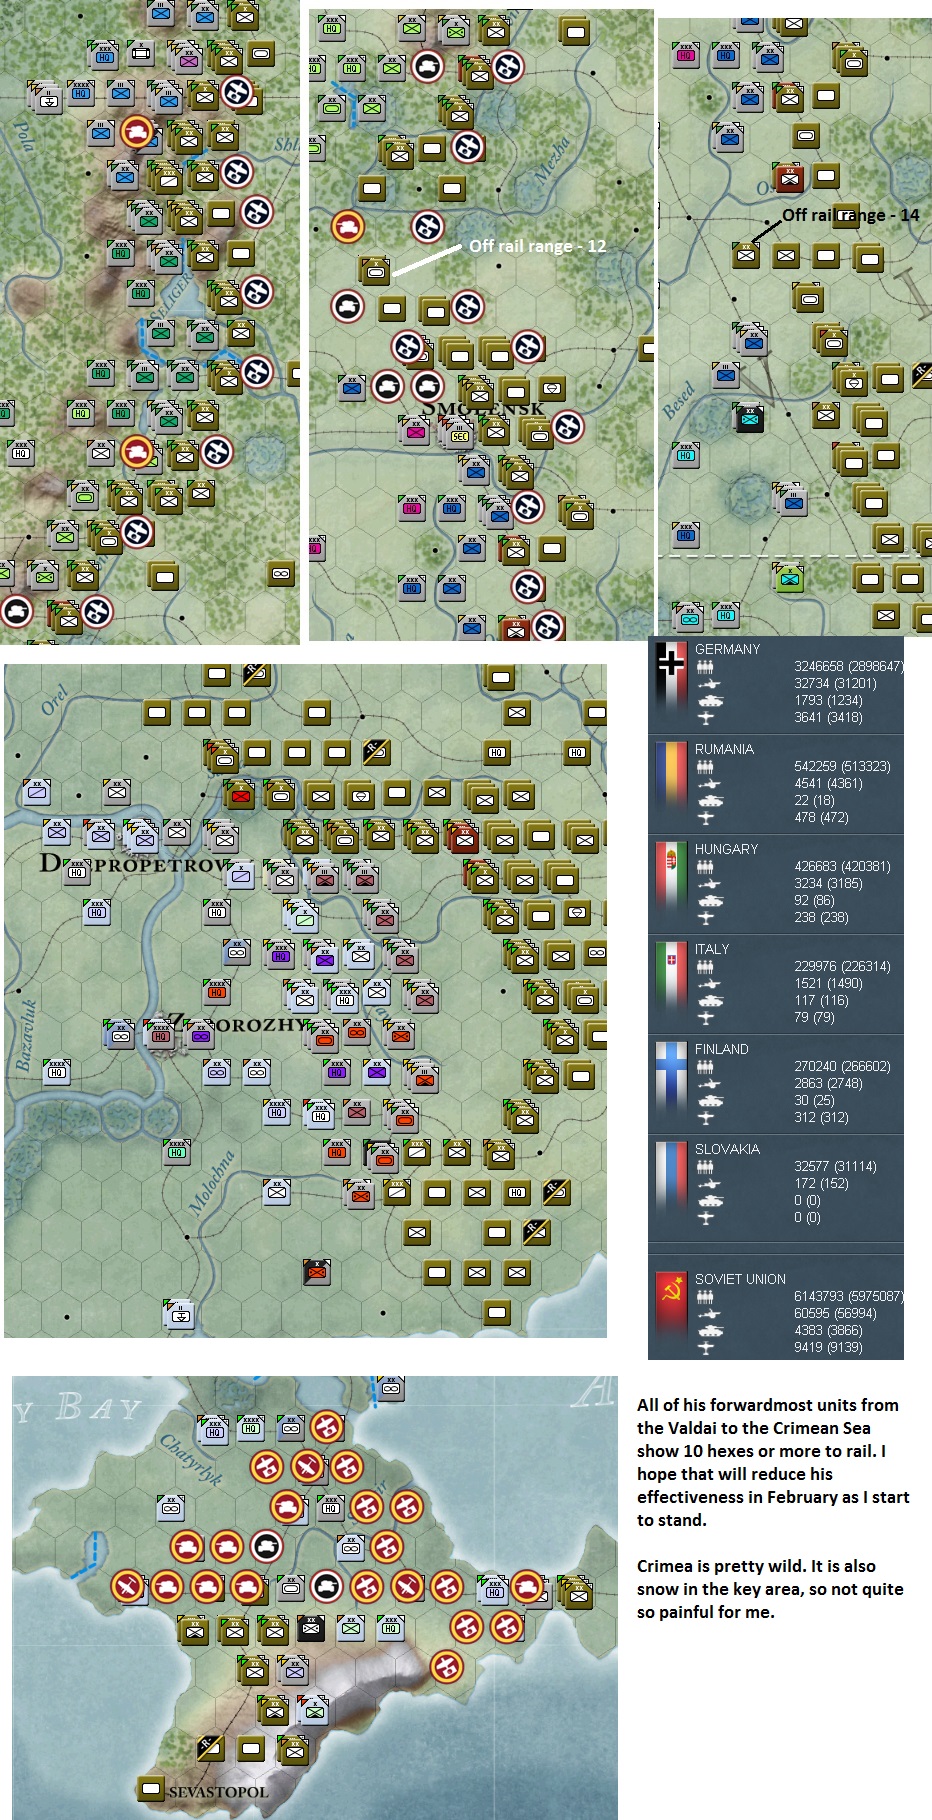Viewport: 932px width, 1820px height.
Task: Click Finland's aircraft icon
Action: pos(707,1117)
